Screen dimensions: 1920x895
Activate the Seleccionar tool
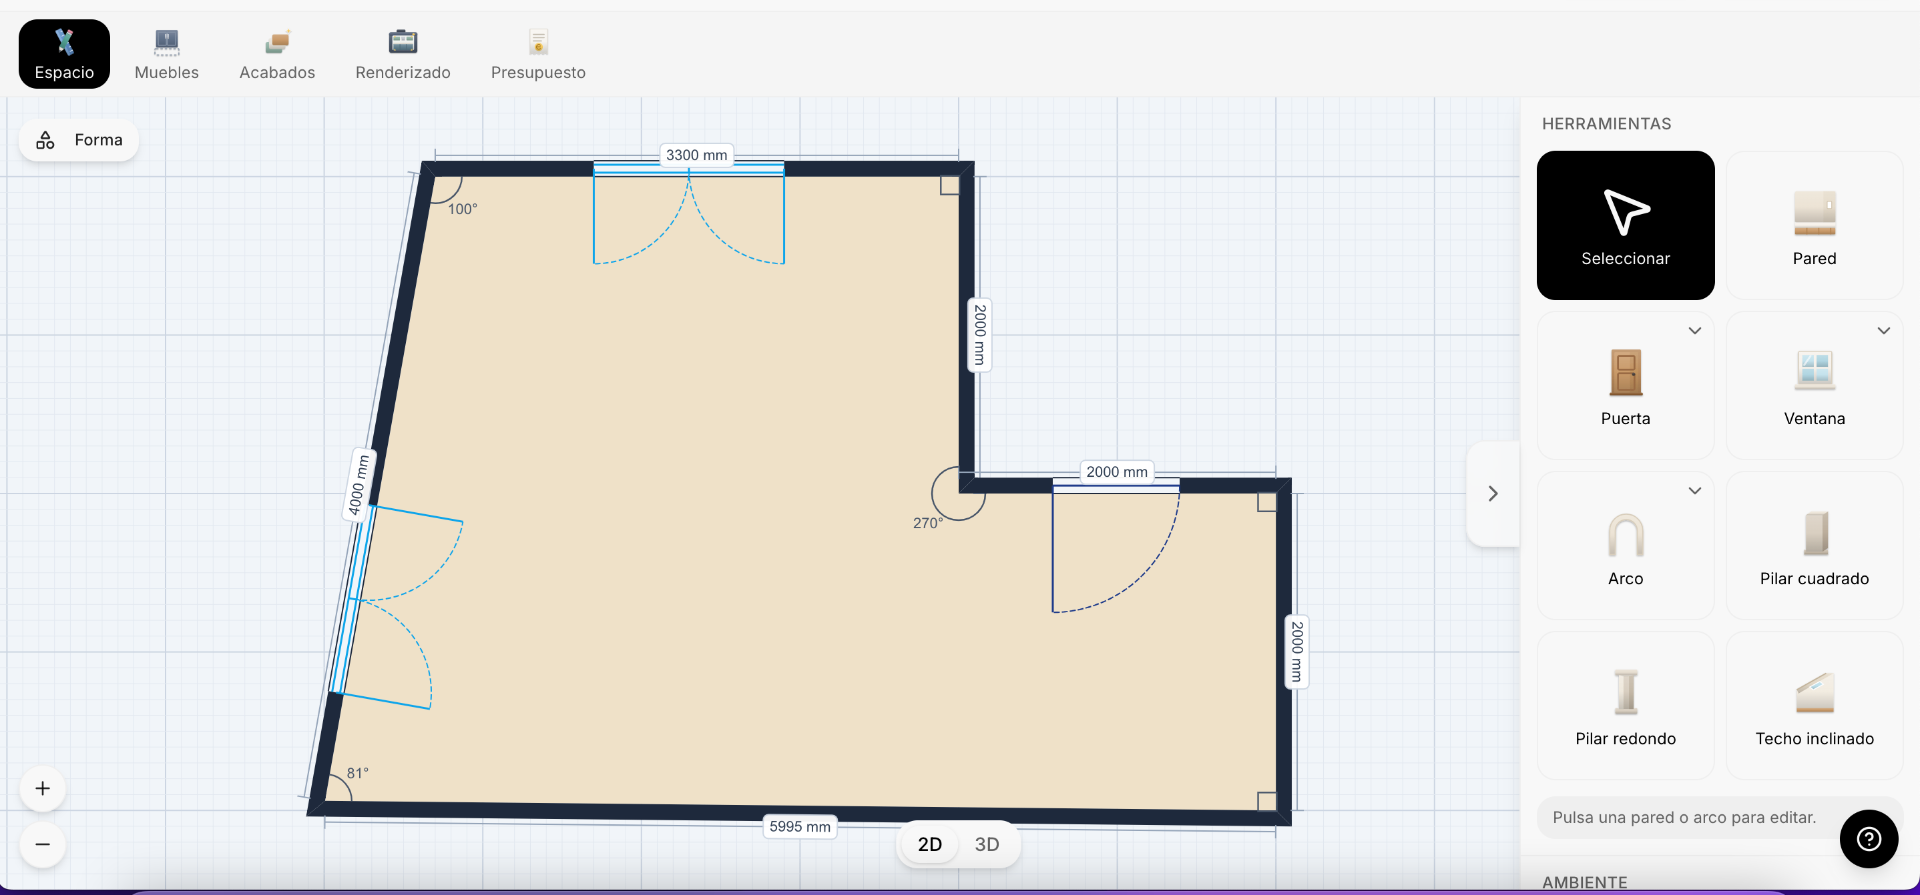click(x=1626, y=225)
